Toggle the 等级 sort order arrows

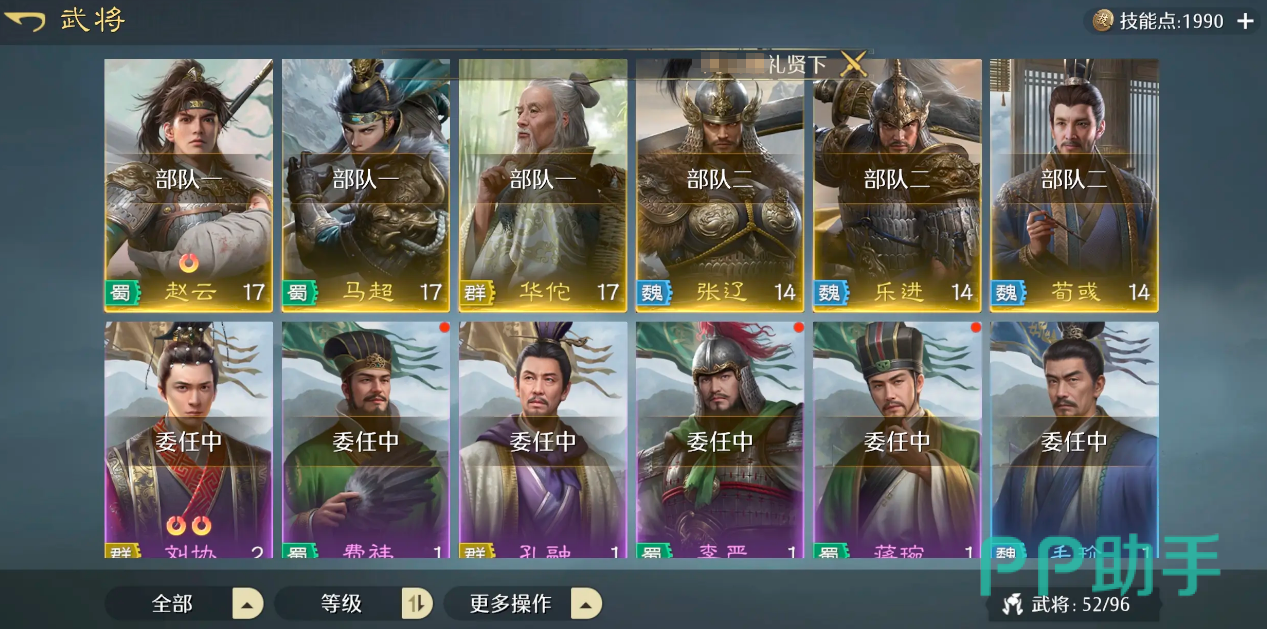point(417,603)
